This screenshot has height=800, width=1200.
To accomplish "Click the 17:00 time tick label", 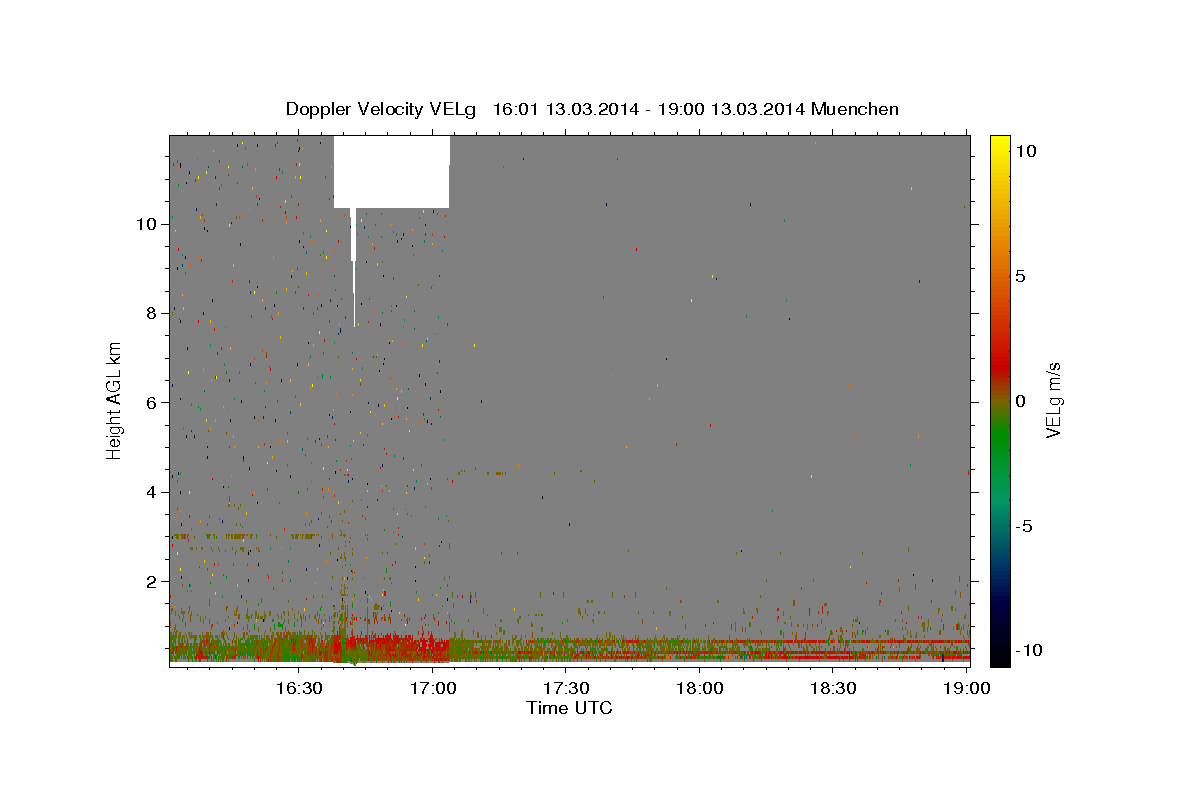I will point(433,688).
